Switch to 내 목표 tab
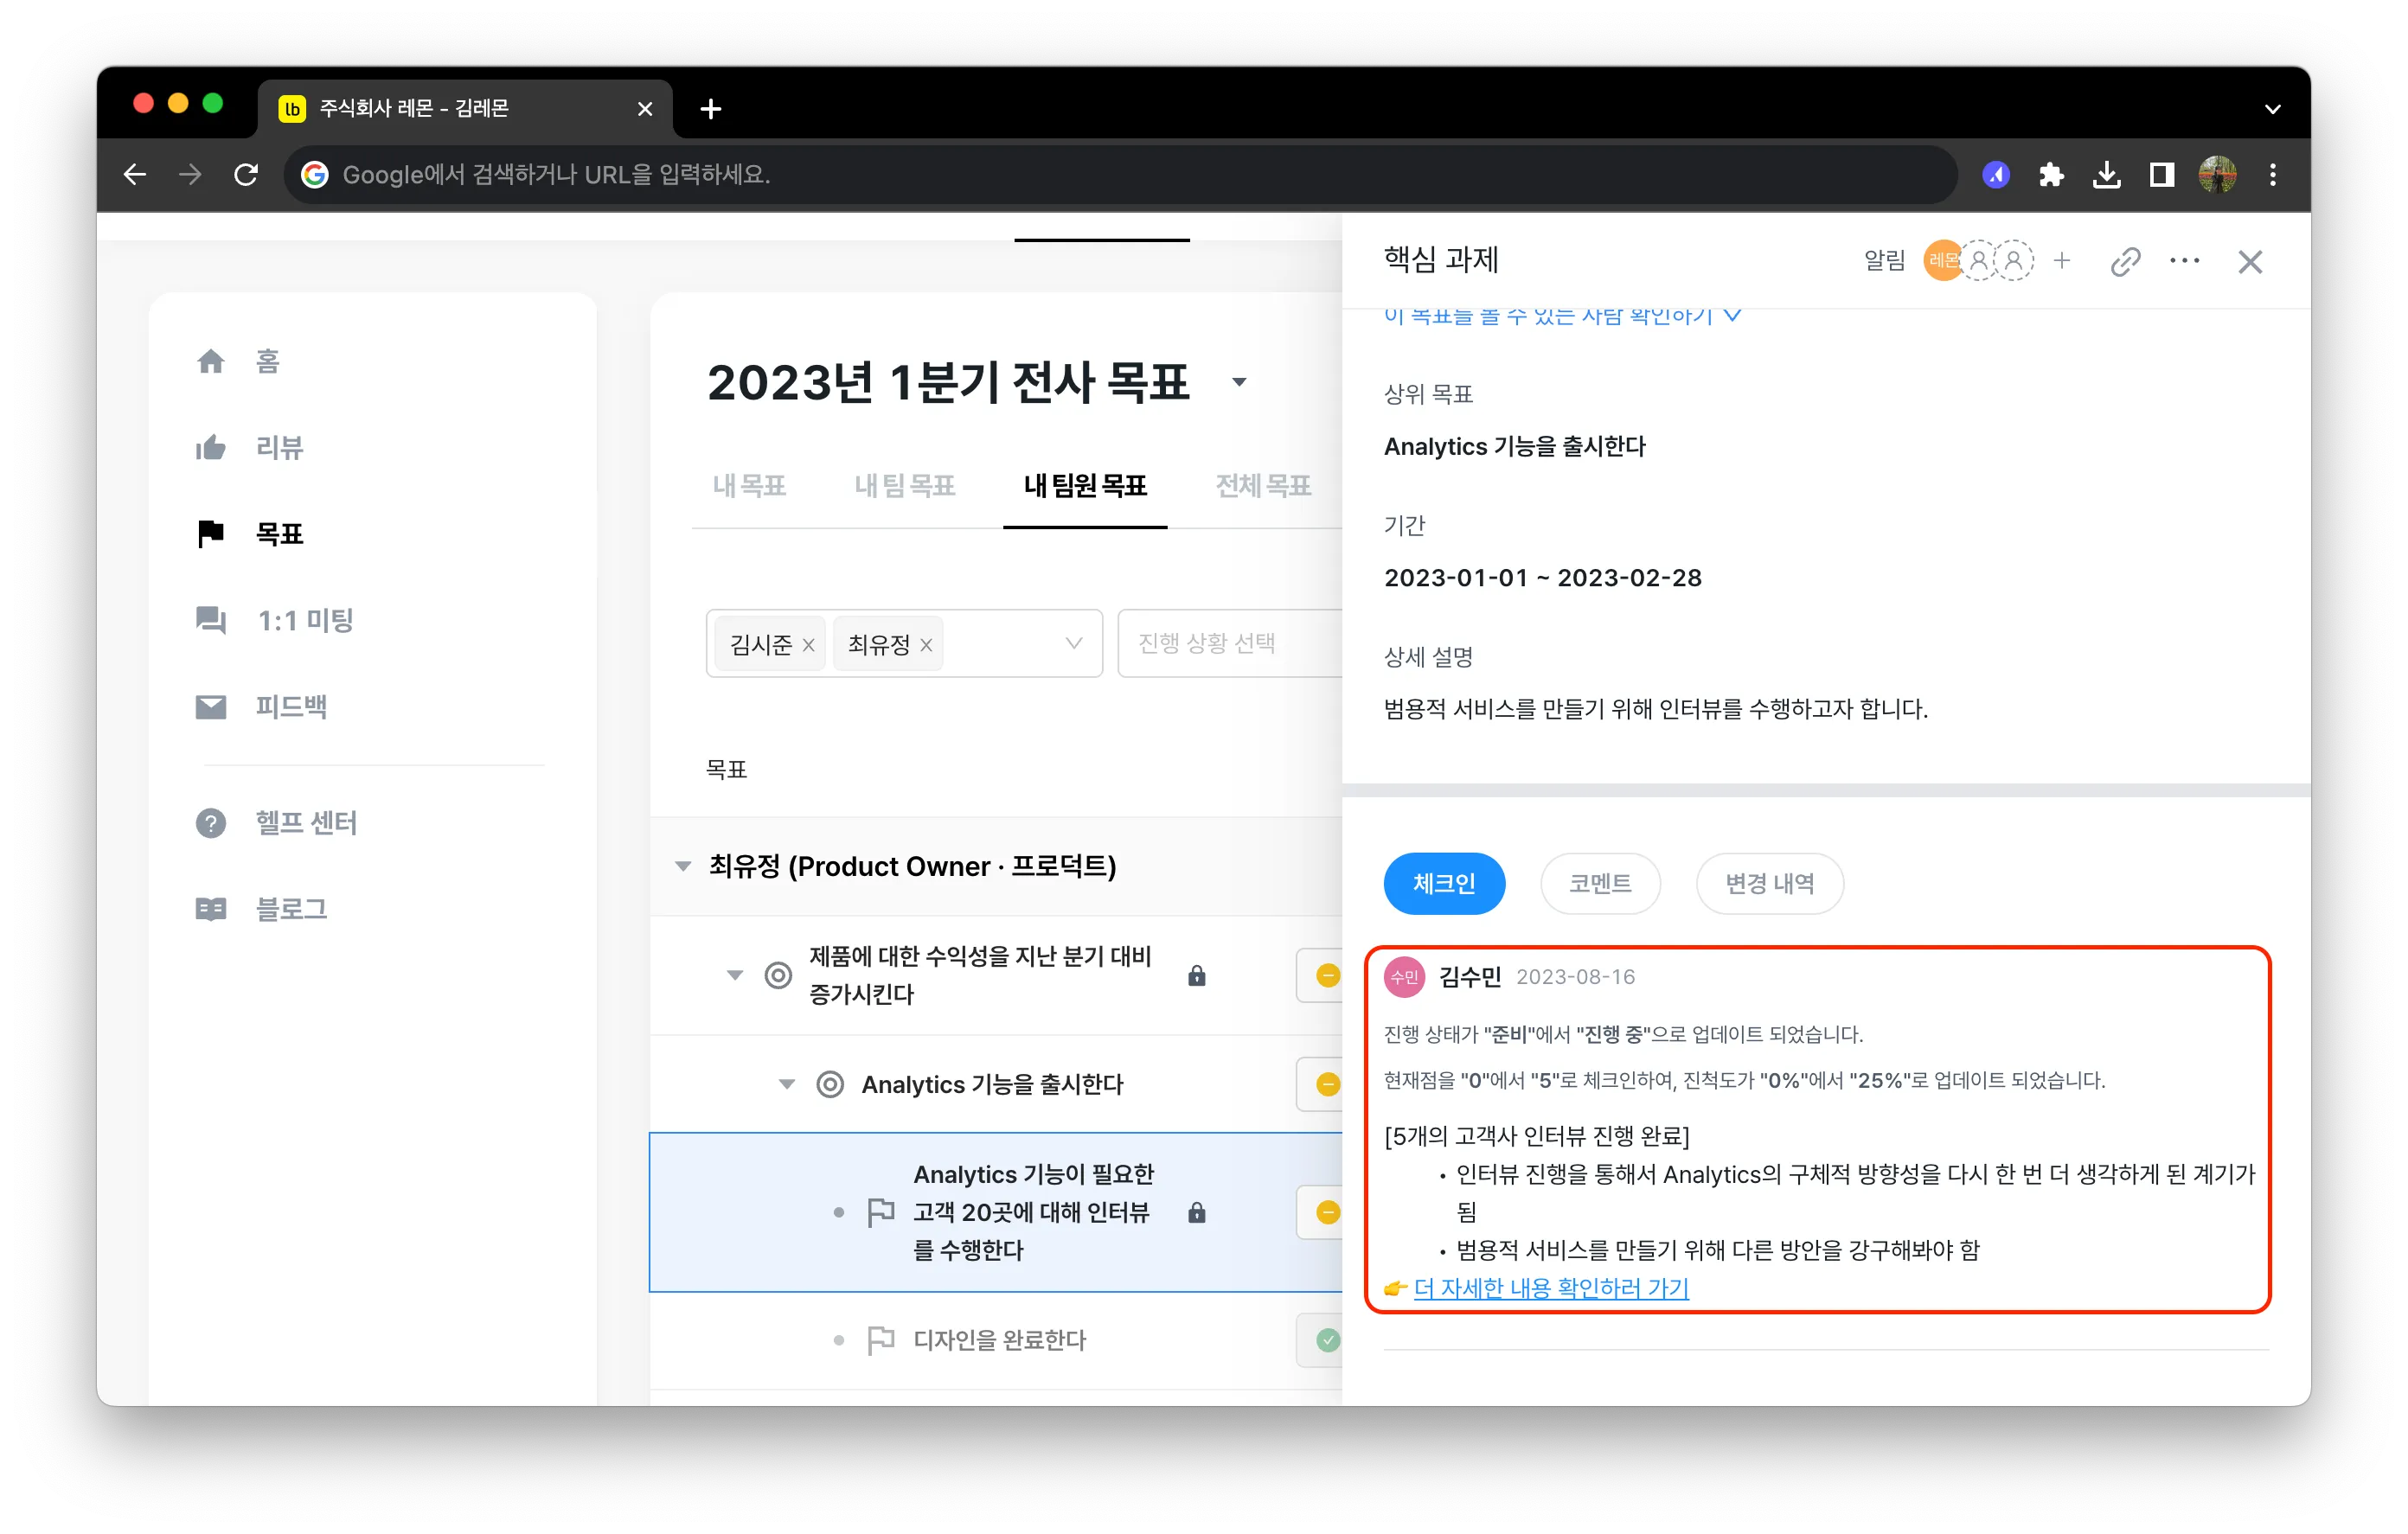 pyautogui.click(x=749, y=486)
